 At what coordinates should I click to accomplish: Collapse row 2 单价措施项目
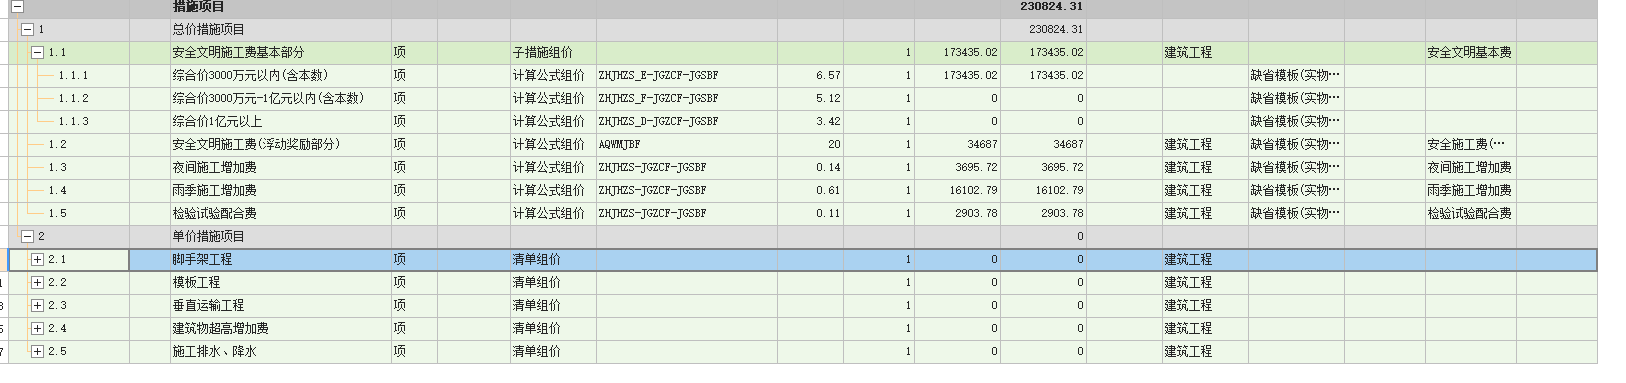coord(28,237)
